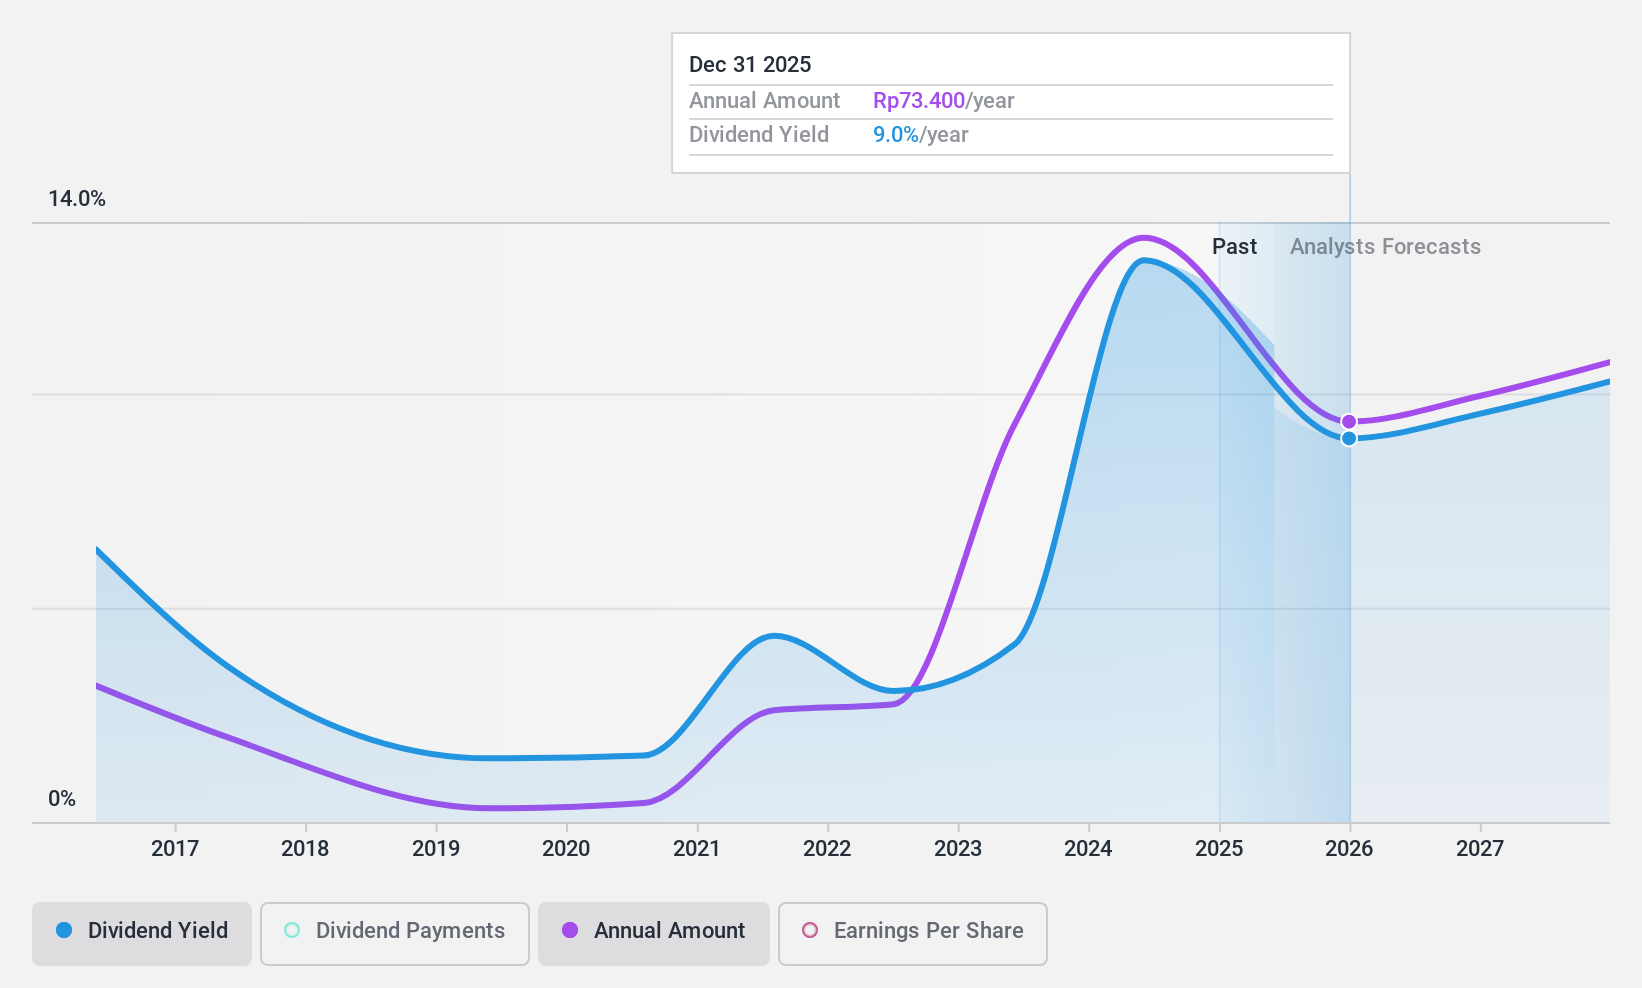Click the 2022 axis label
This screenshot has height=988, width=1642.
827,849
